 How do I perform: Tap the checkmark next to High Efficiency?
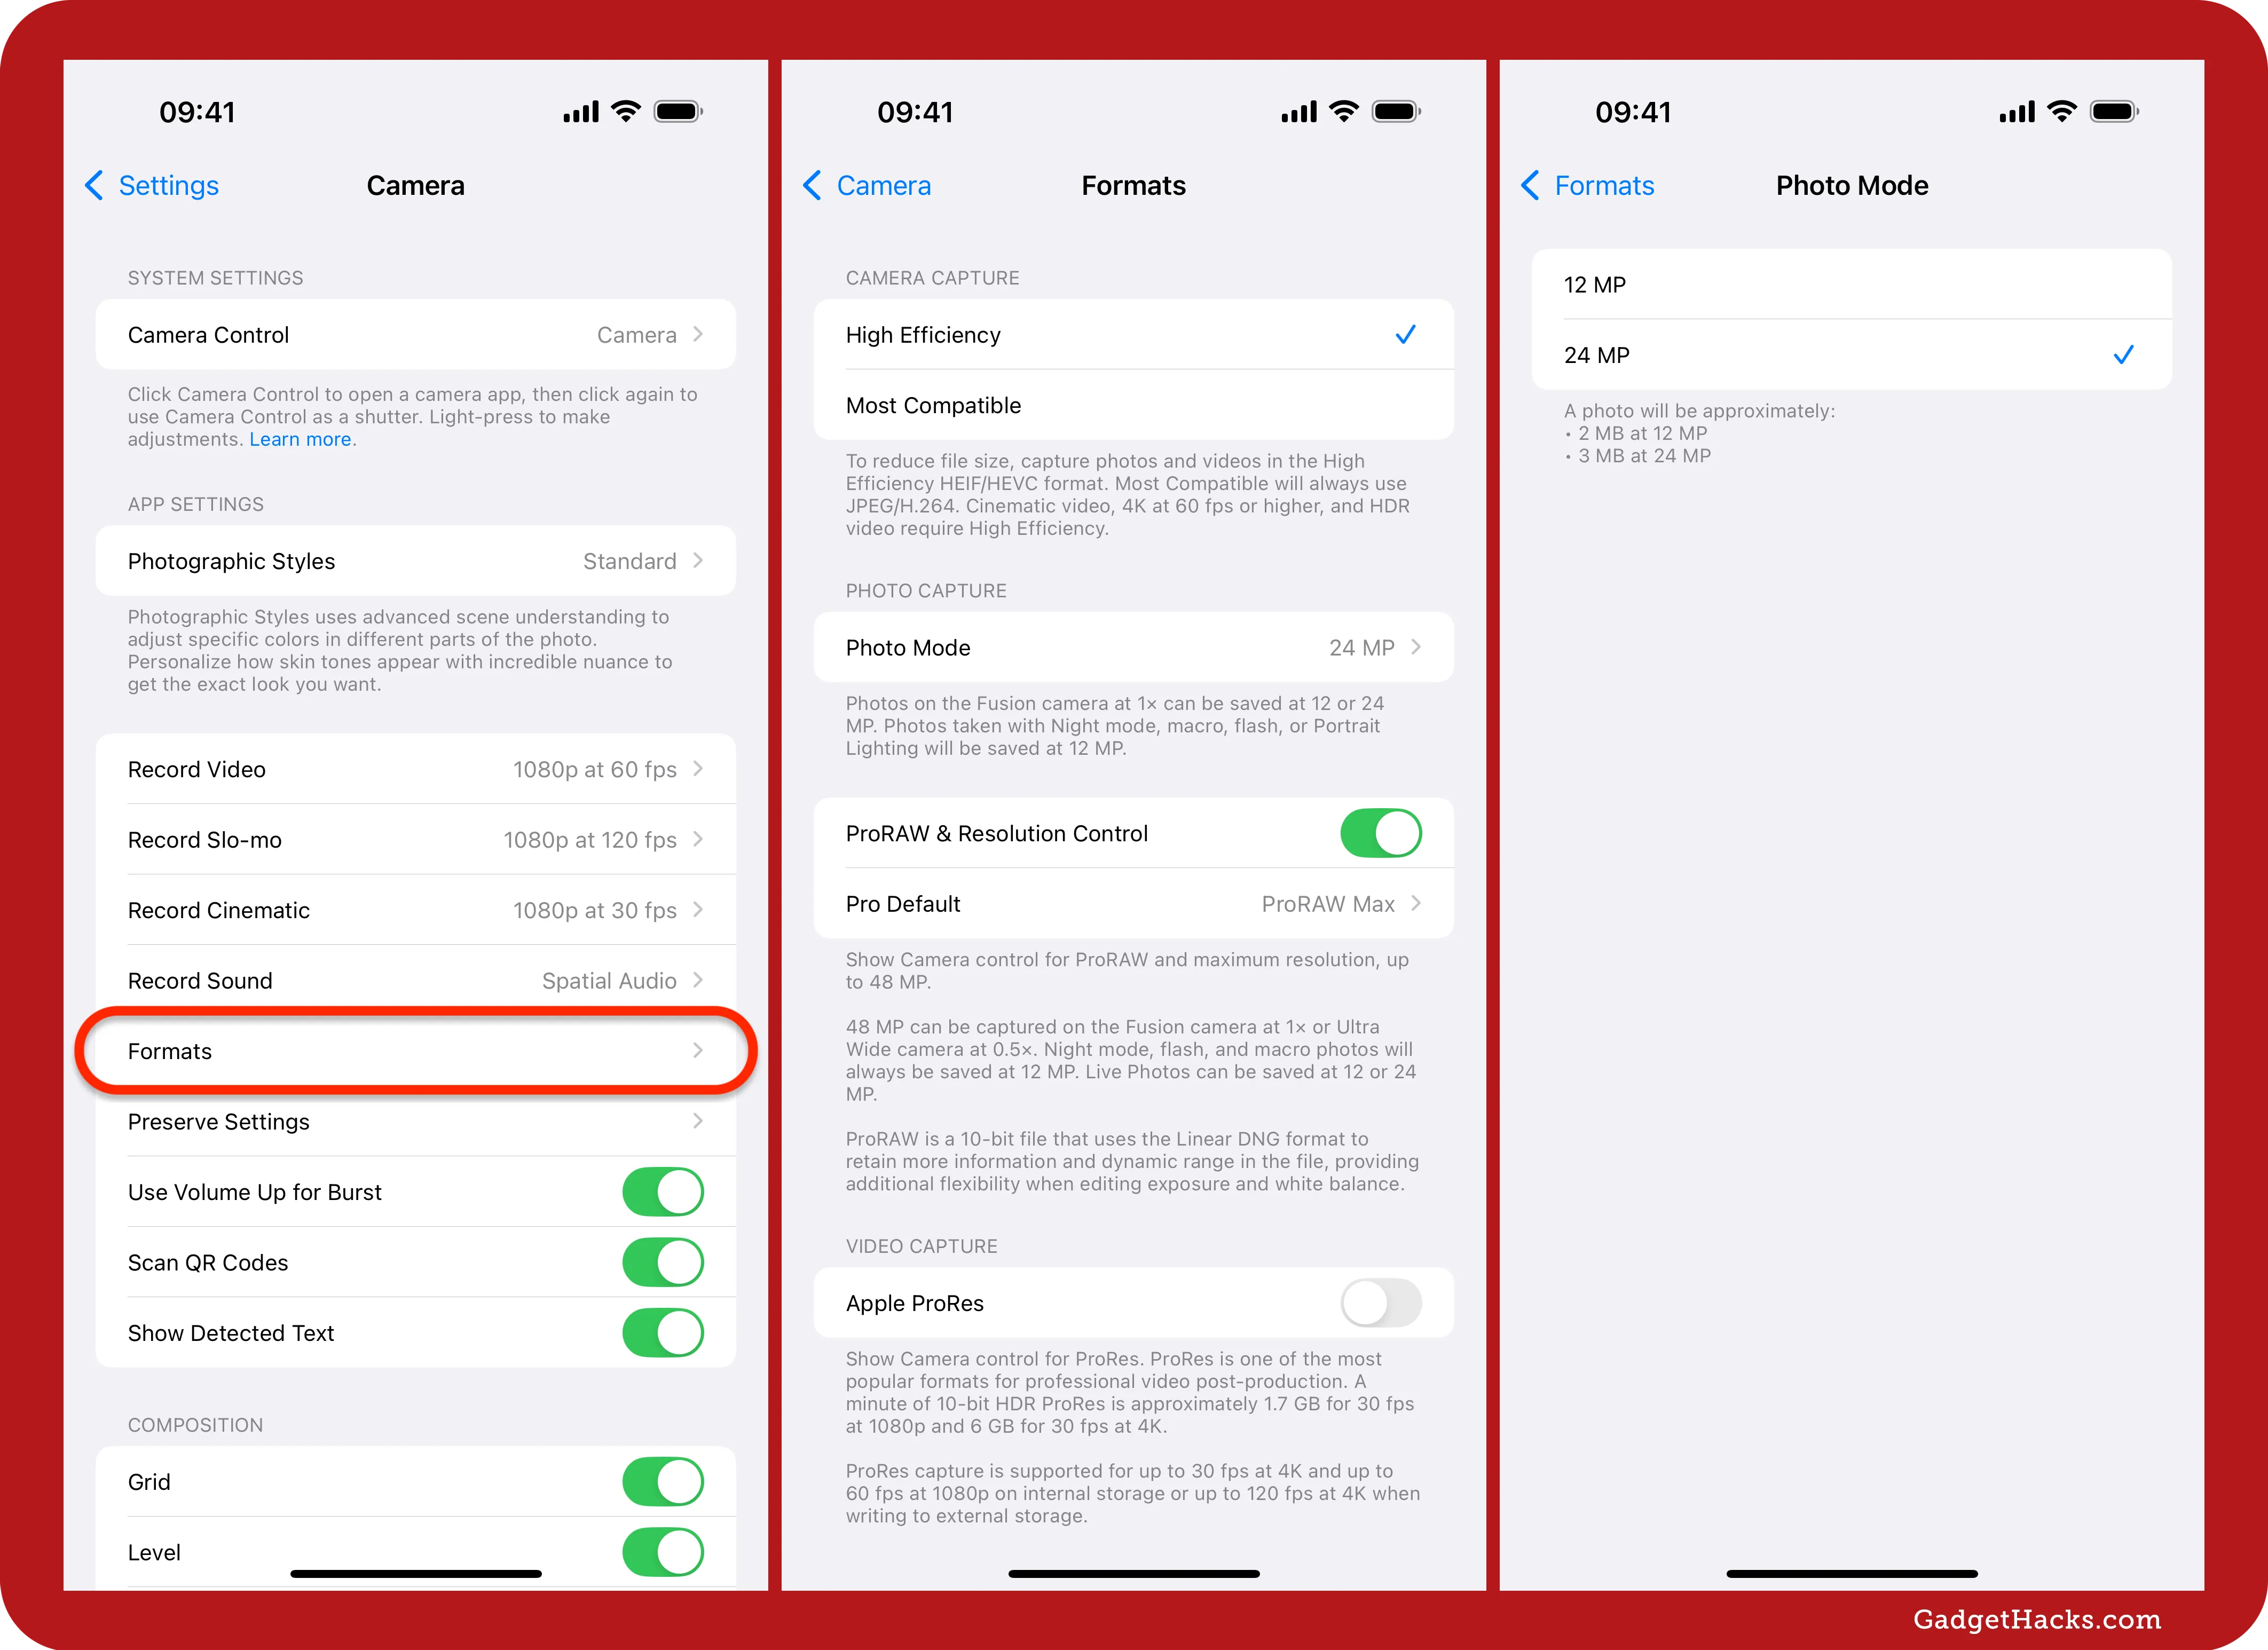click(x=1409, y=333)
